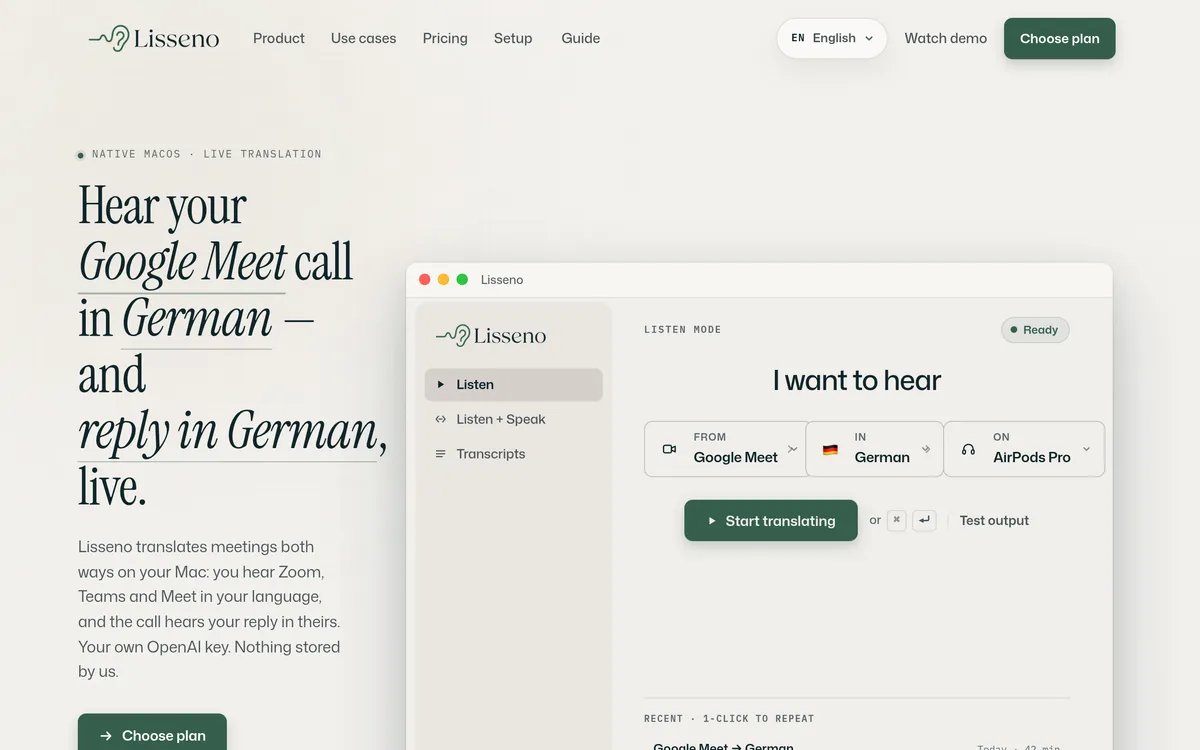Click the video camera icon in the FROM selector
The height and width of the screenshot is (750, 1200).
point(669,449)
